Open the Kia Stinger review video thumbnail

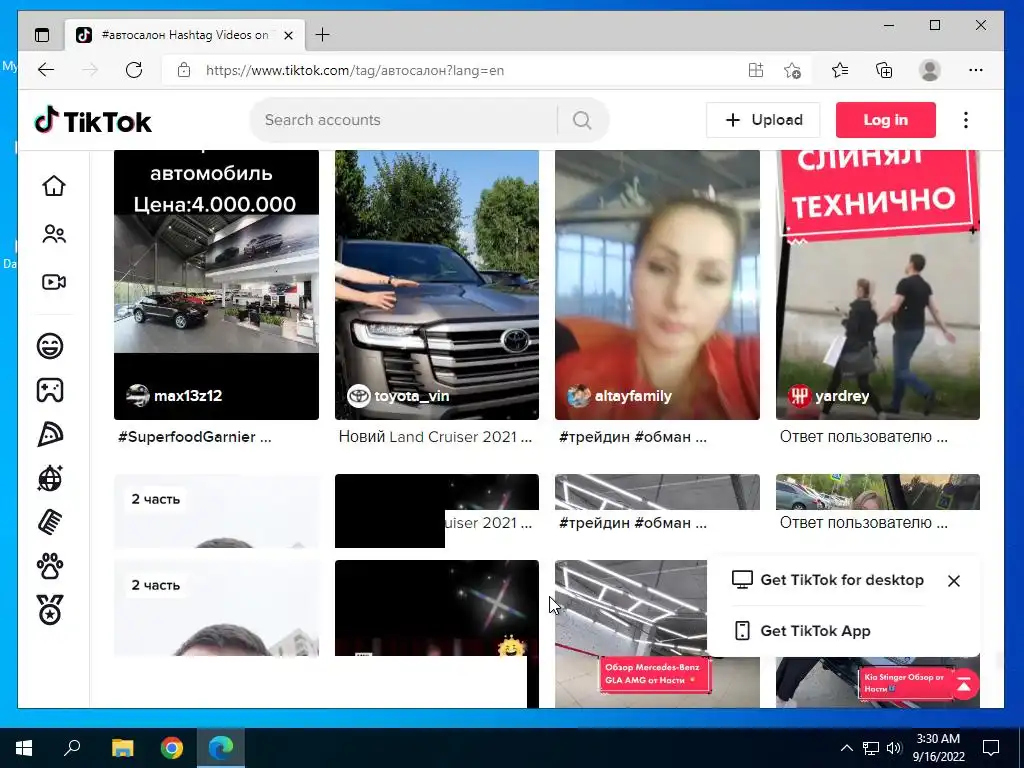[x=878, y=682]
